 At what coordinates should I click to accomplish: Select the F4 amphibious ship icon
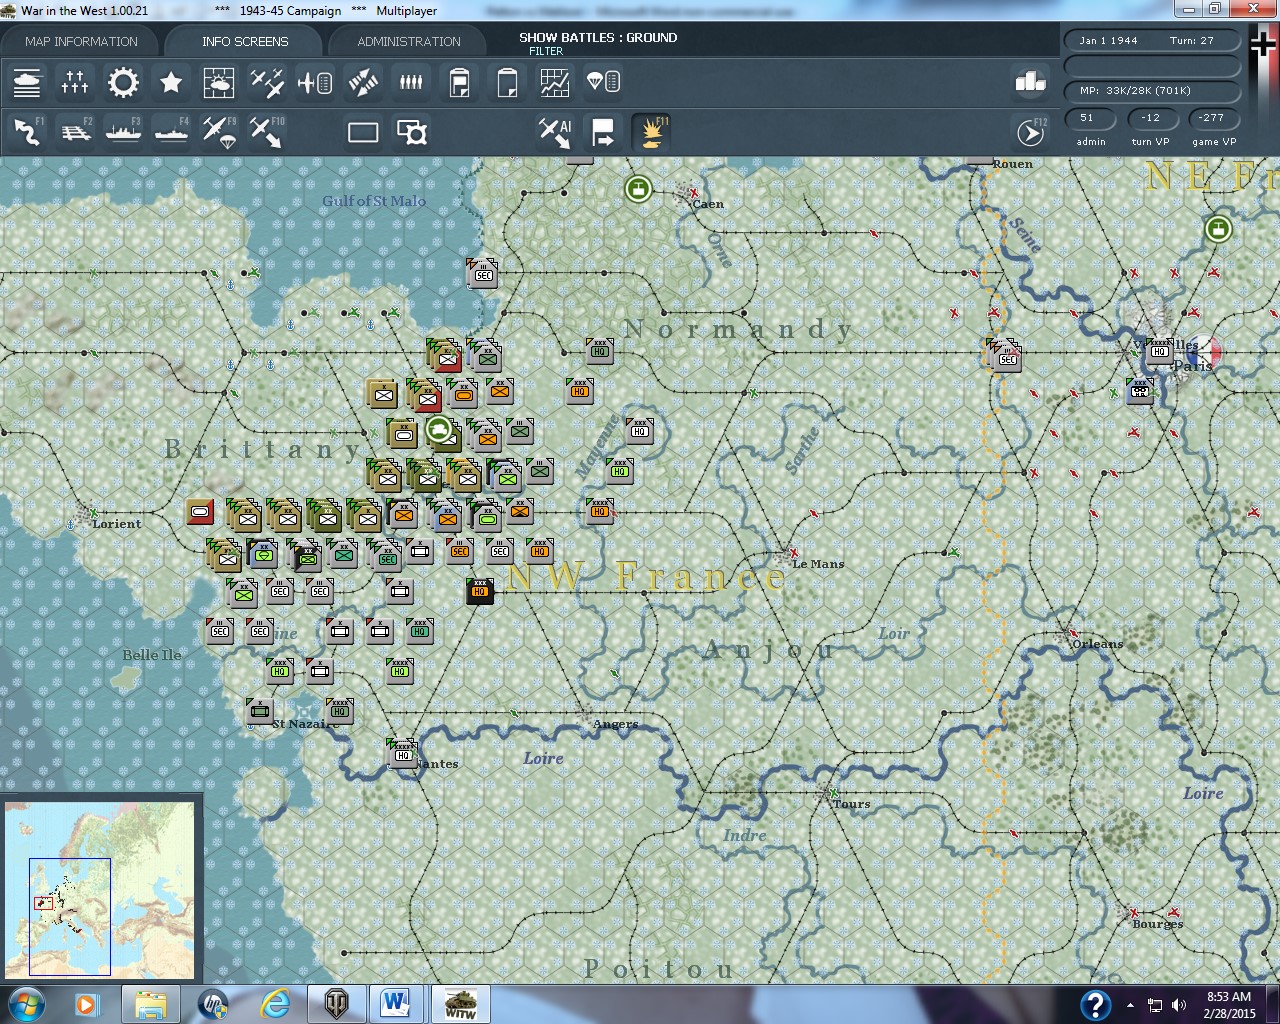[171, 132]
